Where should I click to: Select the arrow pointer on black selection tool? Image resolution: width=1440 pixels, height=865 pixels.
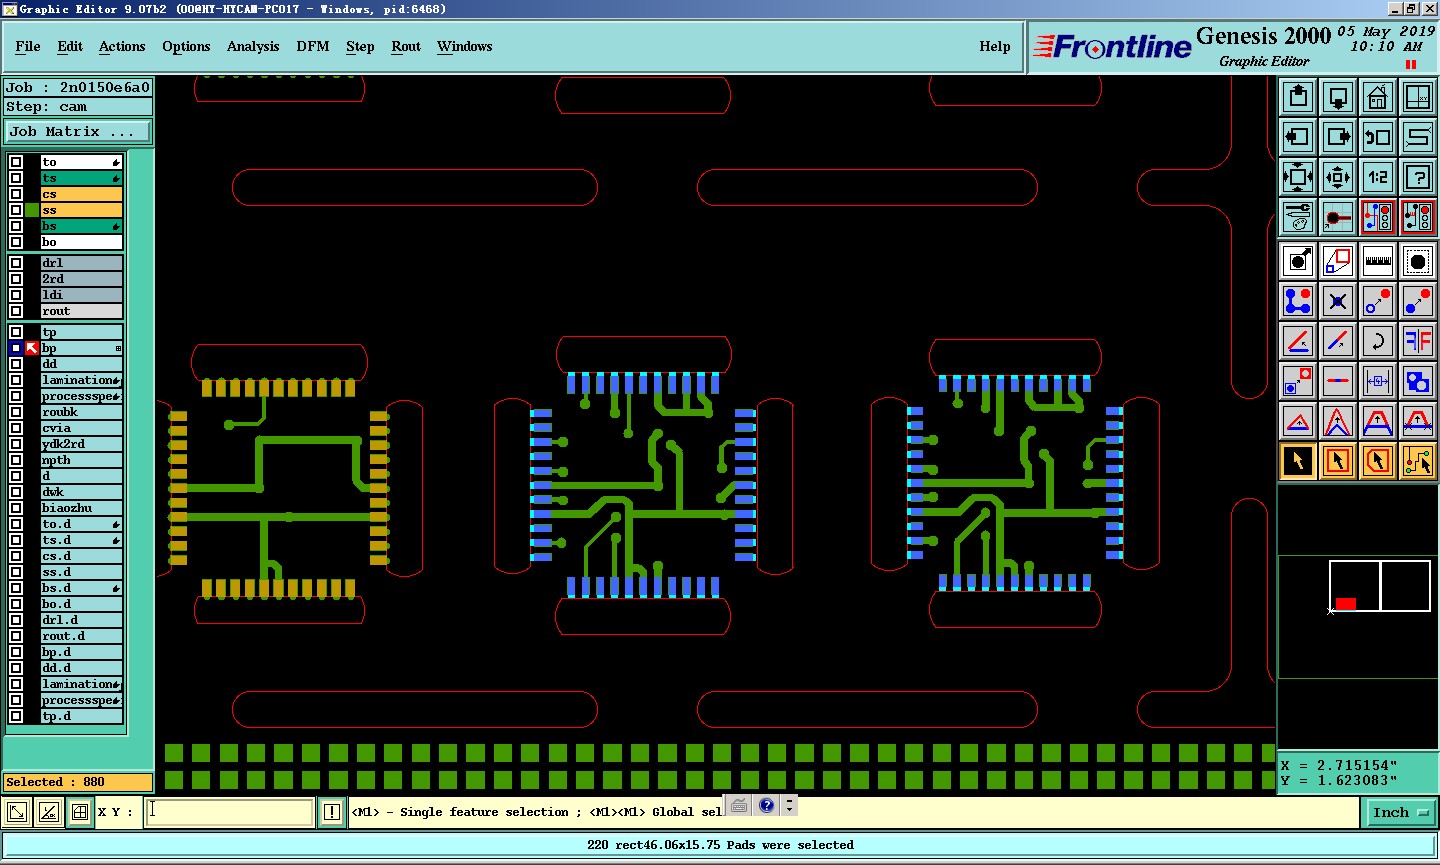point(1298,461)
